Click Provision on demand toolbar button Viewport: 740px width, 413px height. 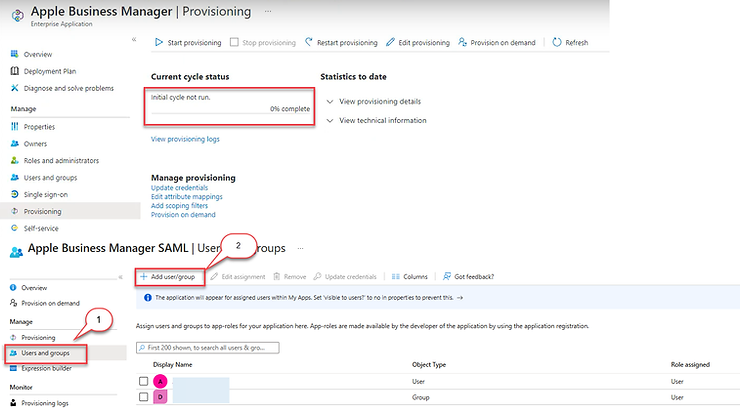pyautogui.click(x=497, y=42)
